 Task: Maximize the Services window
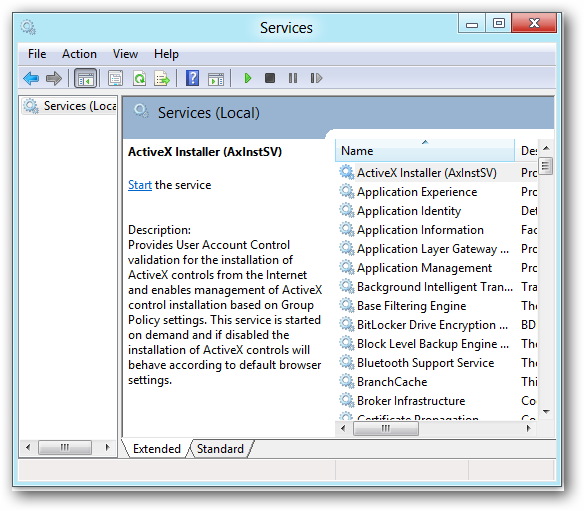click(x=499, y=24)
